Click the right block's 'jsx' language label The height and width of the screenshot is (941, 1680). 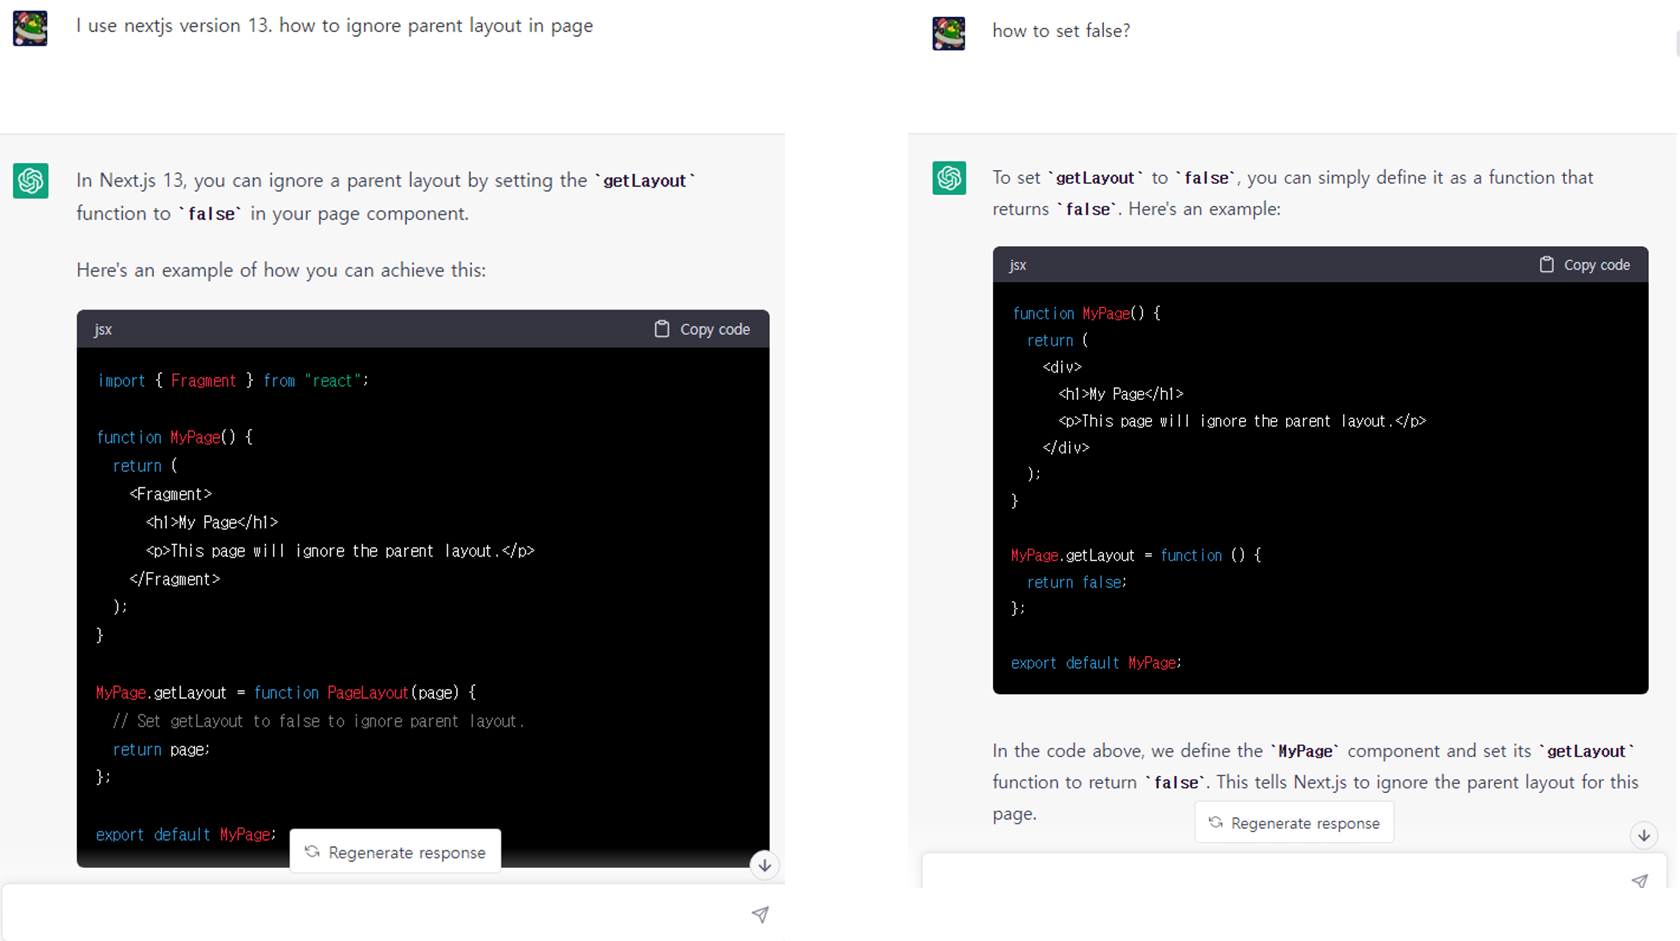point(1018,265)
